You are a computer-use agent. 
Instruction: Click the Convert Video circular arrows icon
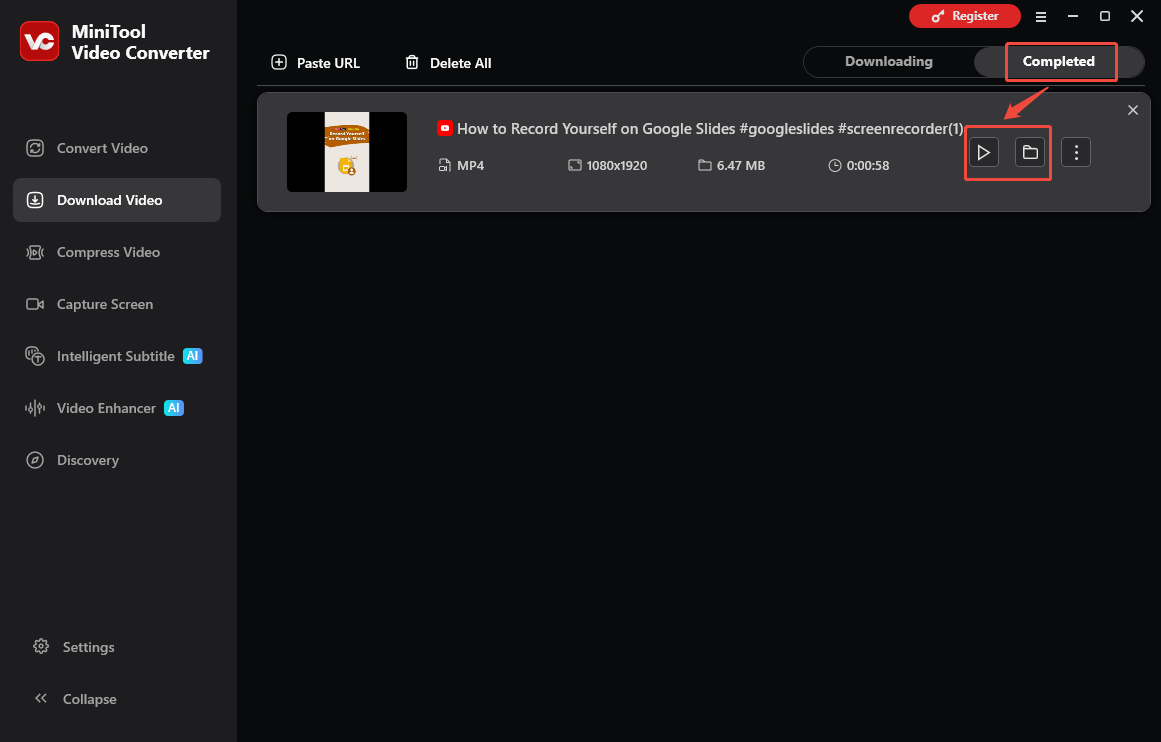tap(35, 148)
